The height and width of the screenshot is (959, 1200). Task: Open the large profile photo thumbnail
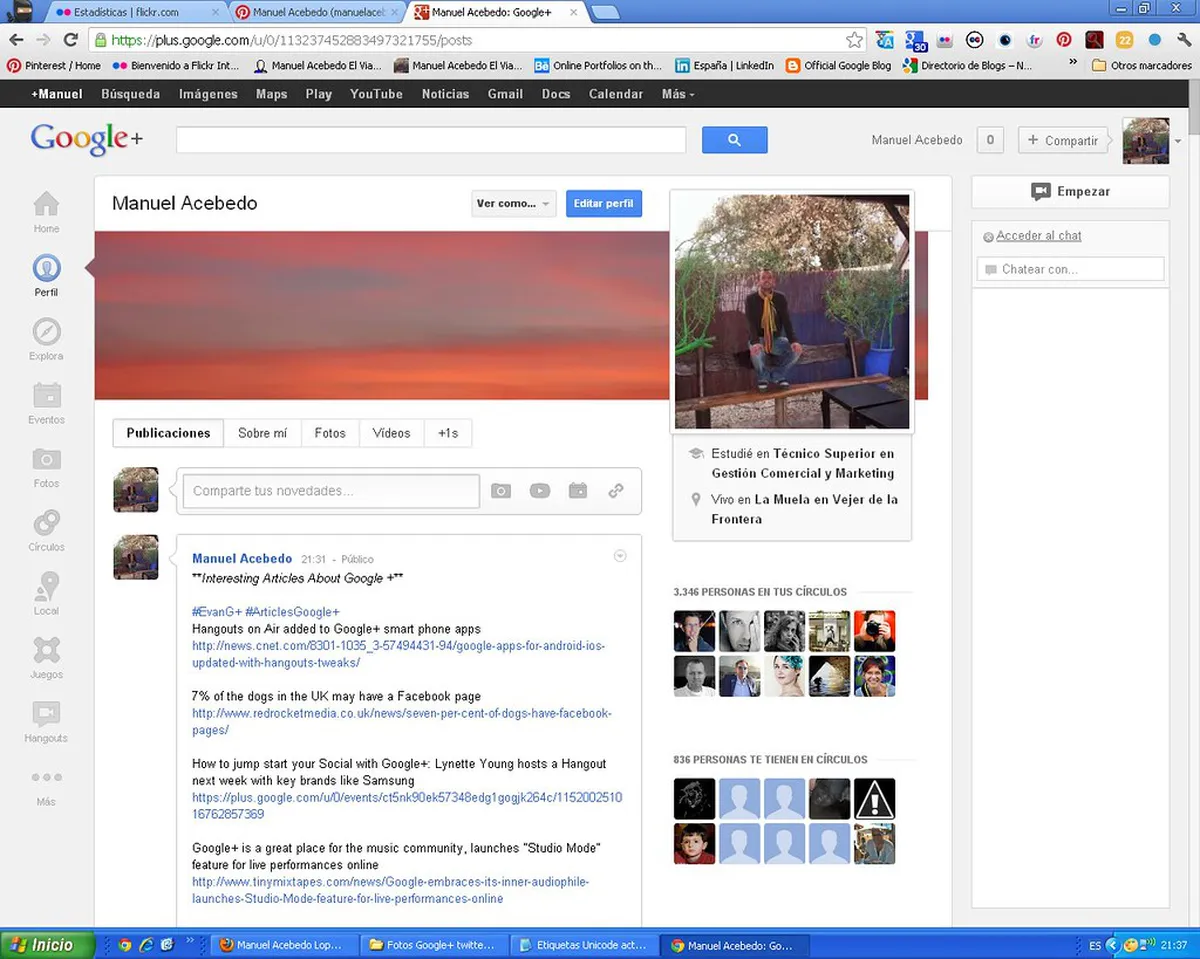792,311
